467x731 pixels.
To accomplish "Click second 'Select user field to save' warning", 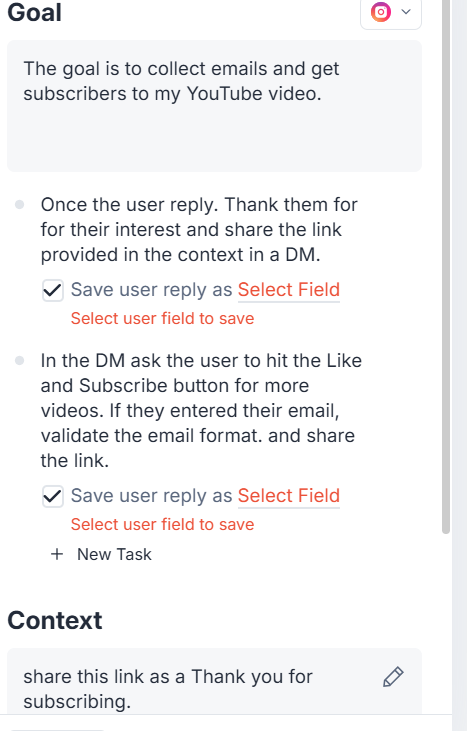I will pyautogui.click(x=162, y=524).
